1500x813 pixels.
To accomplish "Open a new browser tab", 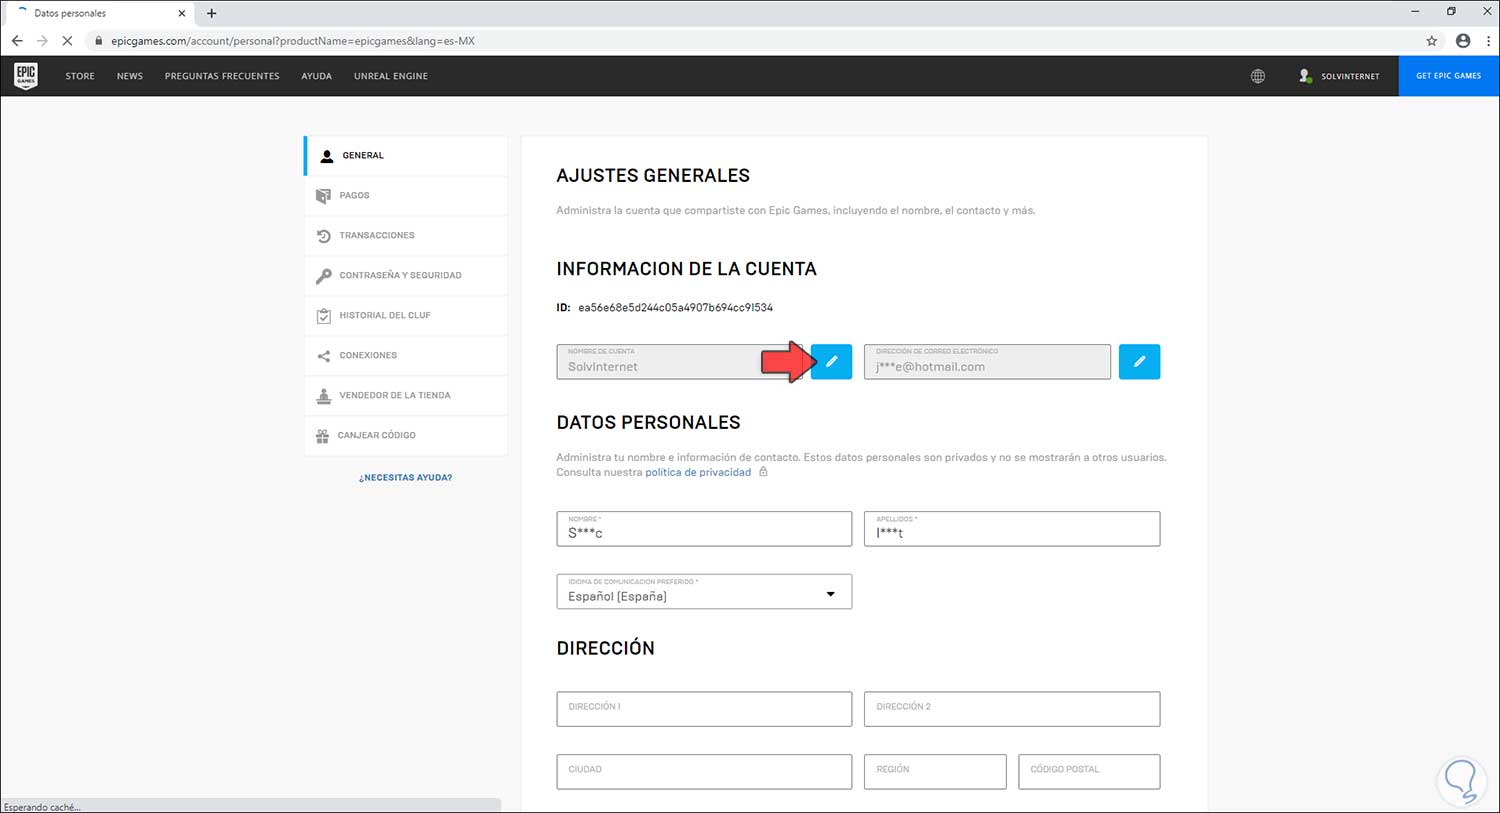I will (x=211, y=13).
